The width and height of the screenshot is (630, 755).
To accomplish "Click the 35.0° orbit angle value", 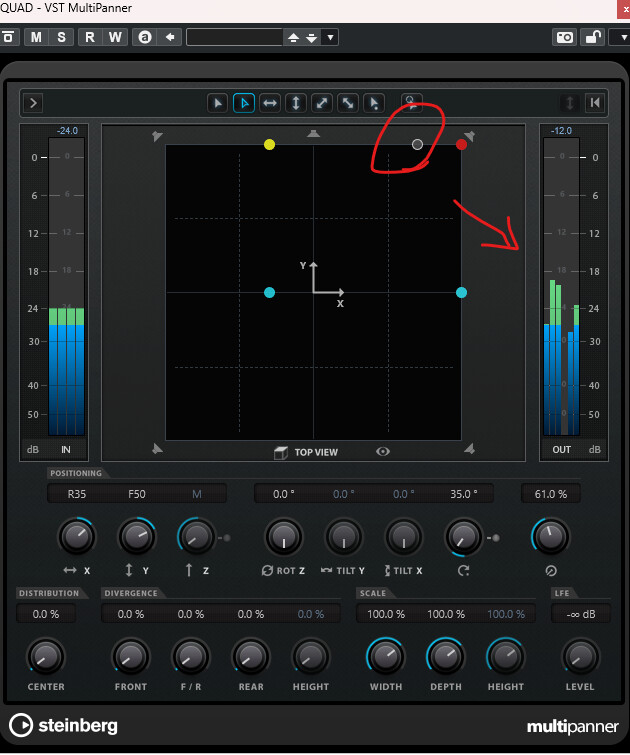I will pos(464,494).
